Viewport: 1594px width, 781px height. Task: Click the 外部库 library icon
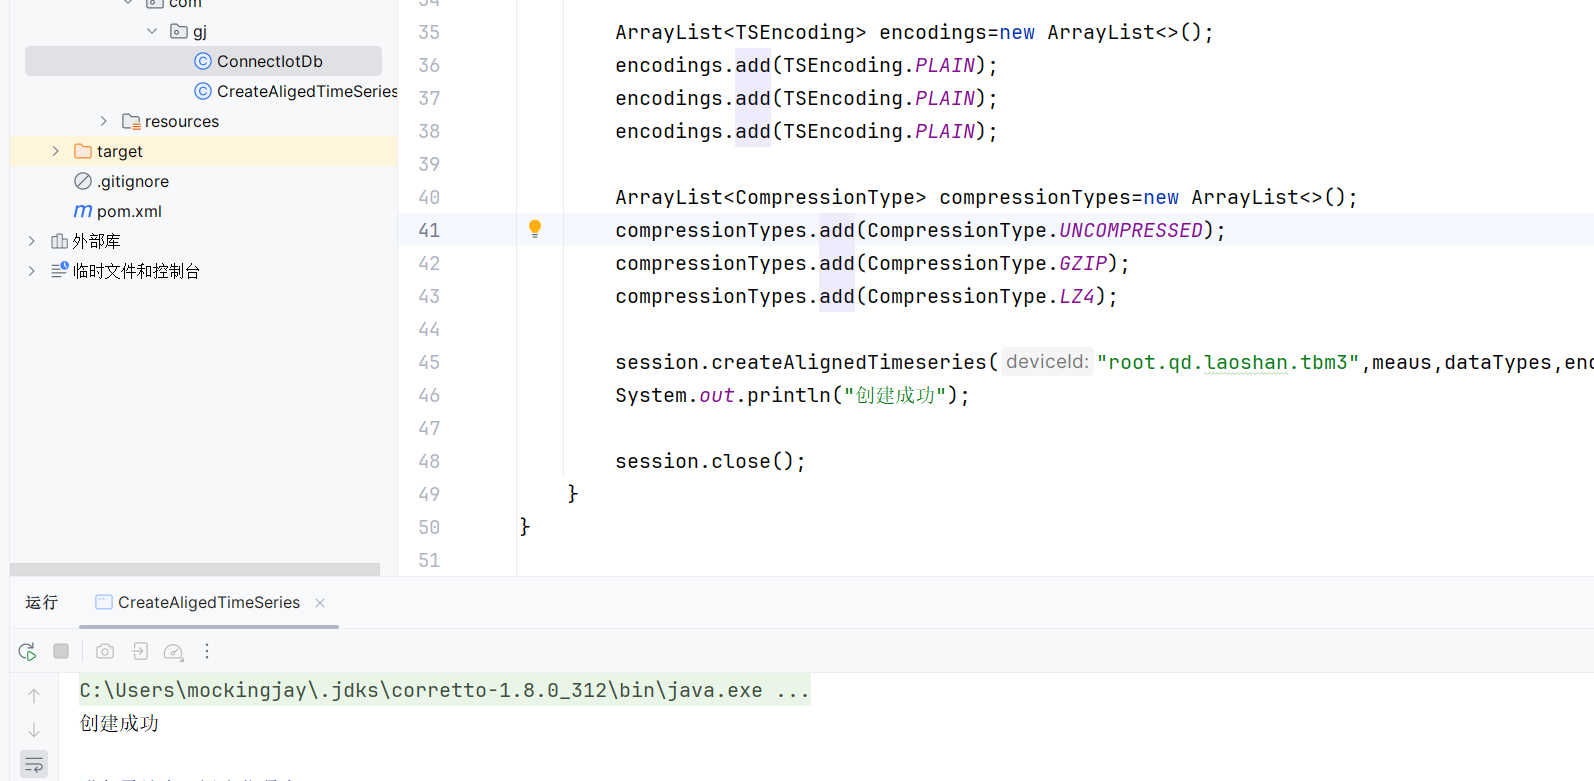59,241
